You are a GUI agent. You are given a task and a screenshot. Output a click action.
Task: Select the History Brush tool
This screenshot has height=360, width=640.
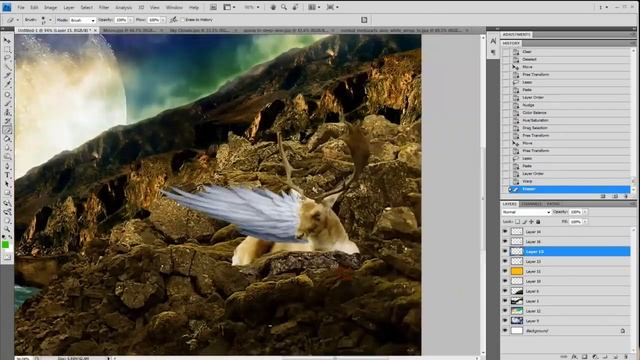click(7, 121)
